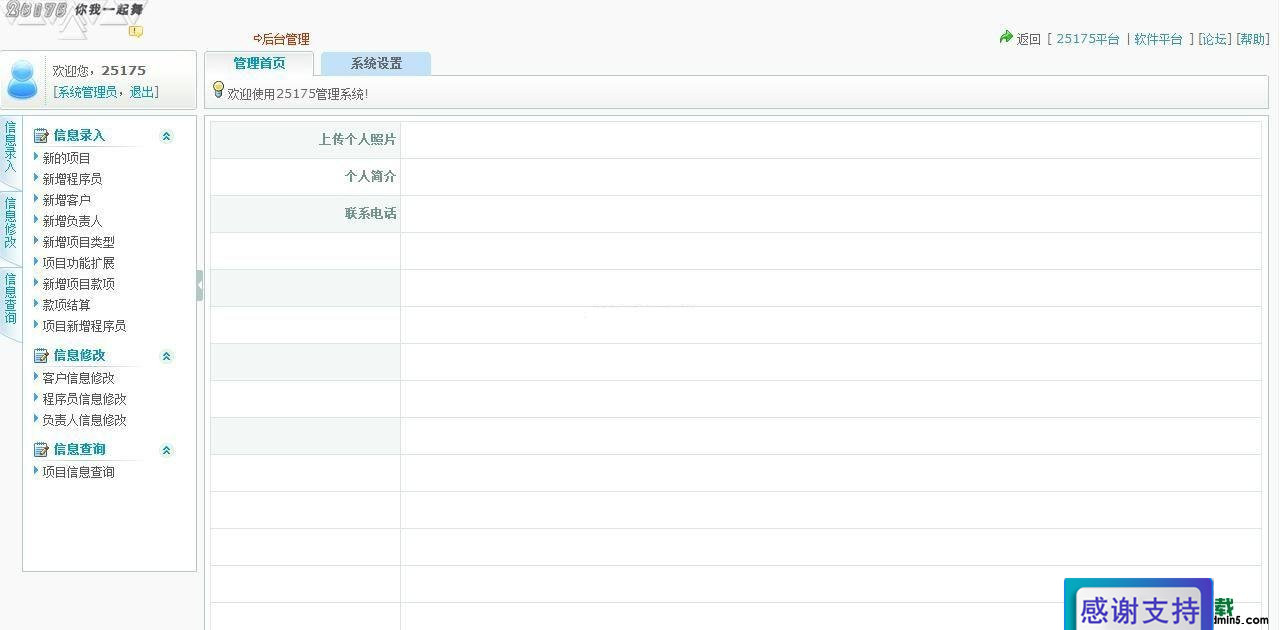Click the green return arrow icon
Image resolution: width=1280 pixels, height=630 pixels.
[1006, 38]
